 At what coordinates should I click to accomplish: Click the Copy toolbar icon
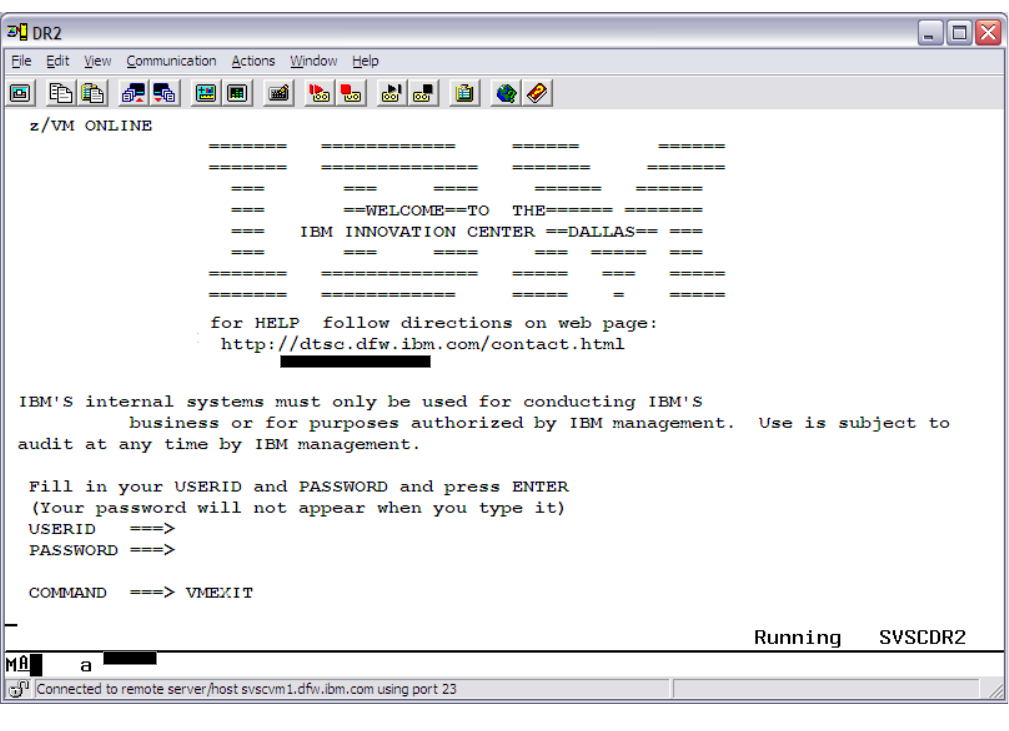(60, 93)
